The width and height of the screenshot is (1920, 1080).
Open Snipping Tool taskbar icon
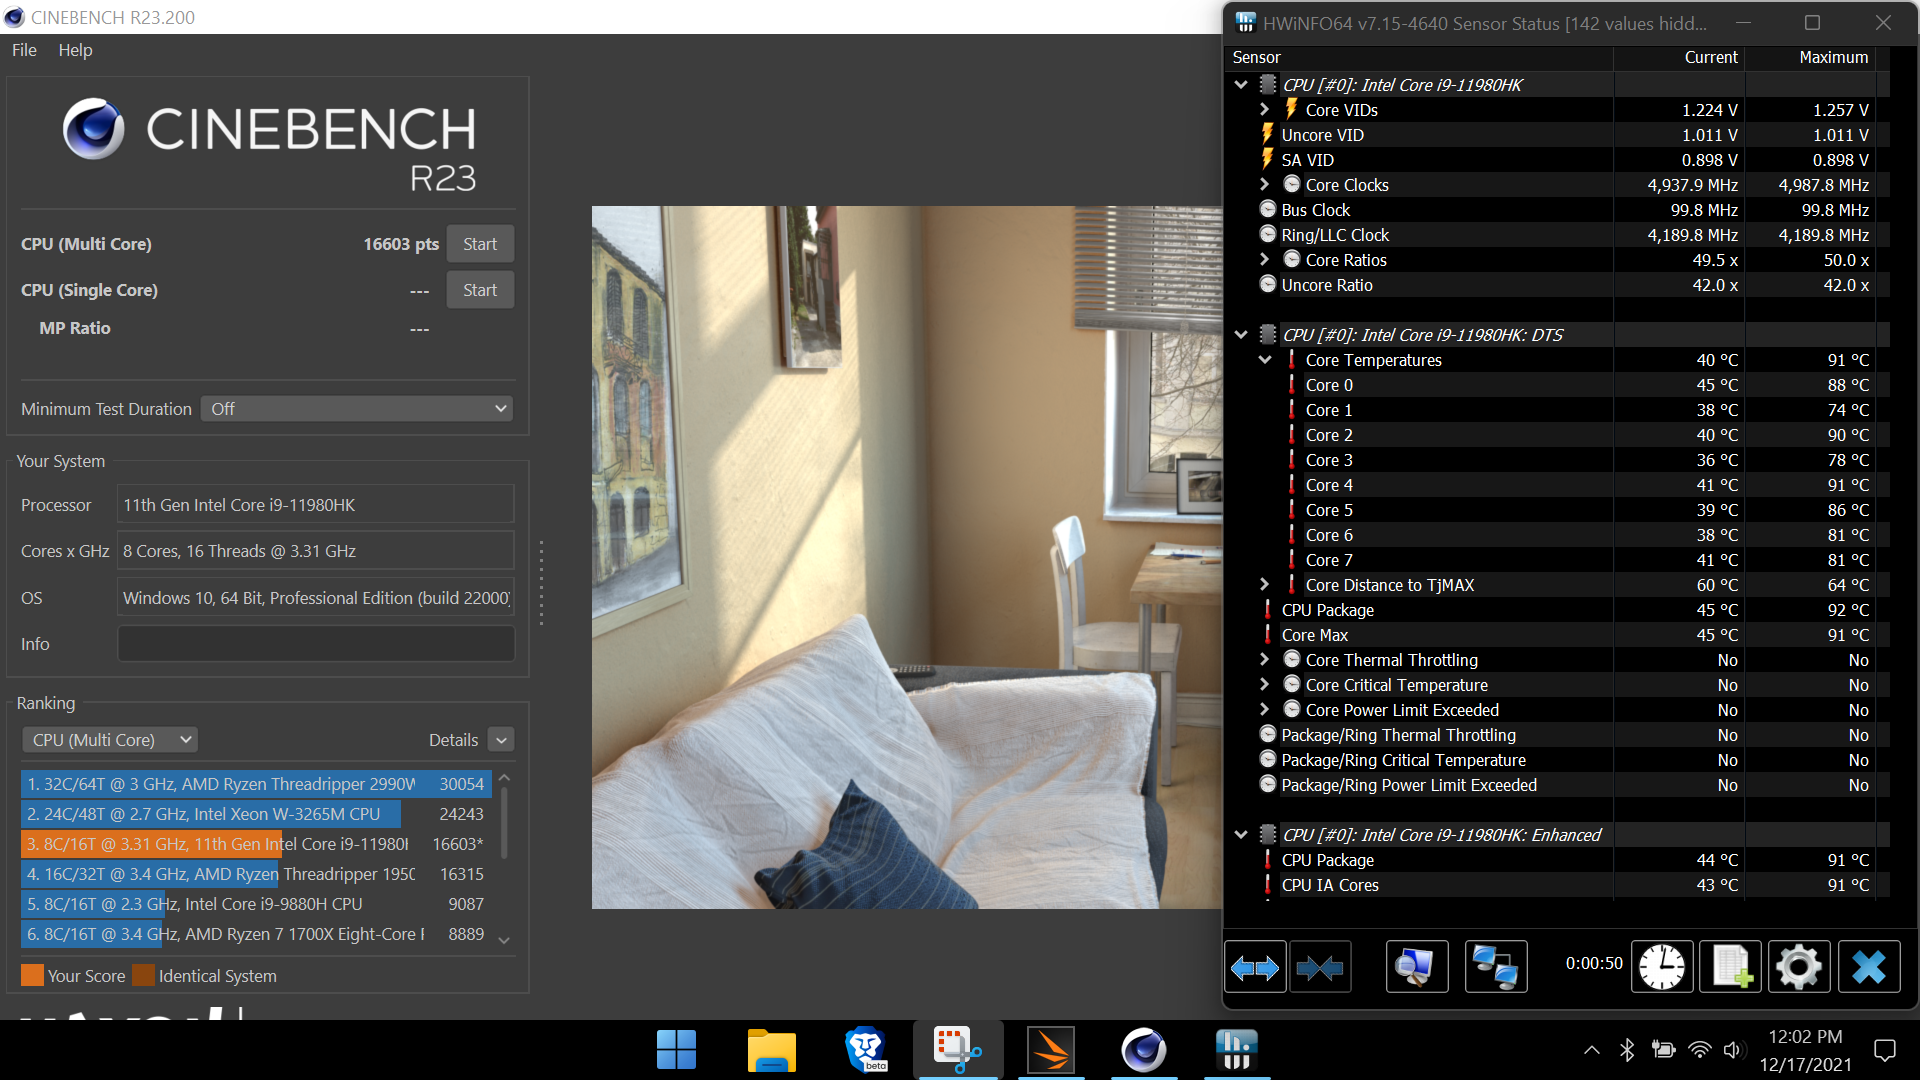click(957, 1050)
